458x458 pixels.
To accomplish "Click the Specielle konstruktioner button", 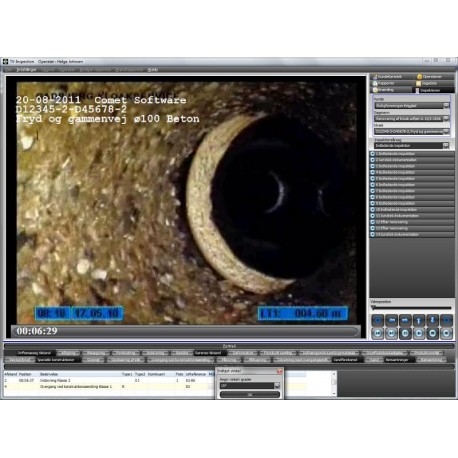I will (x=58, y=360).
